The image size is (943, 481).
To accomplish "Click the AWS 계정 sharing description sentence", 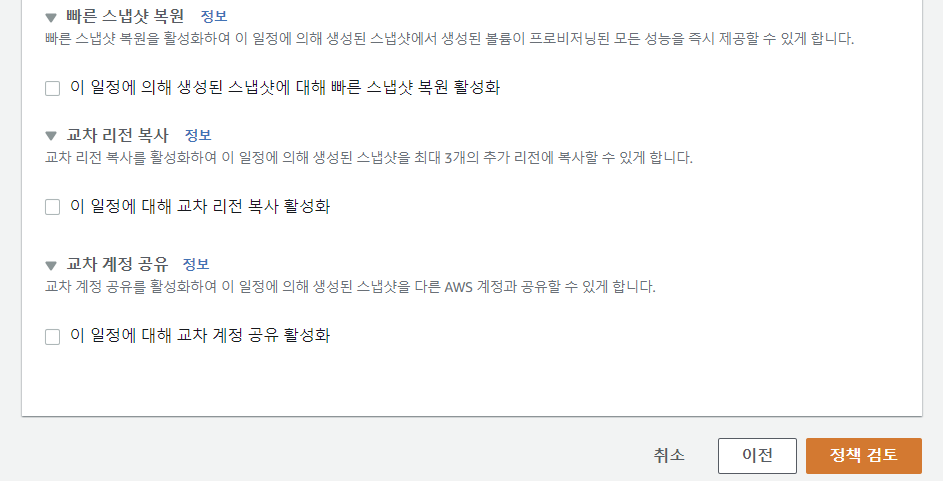I will (351, 286).
